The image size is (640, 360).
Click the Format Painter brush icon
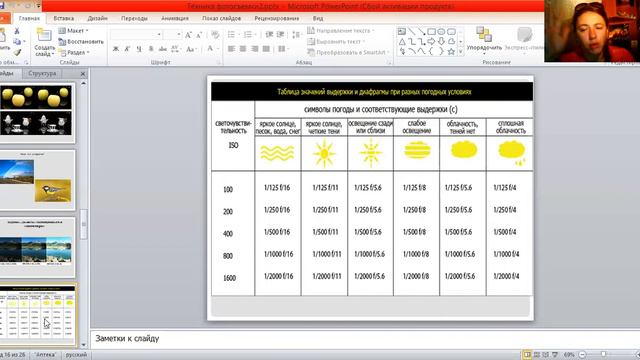[x=17, y=52]
